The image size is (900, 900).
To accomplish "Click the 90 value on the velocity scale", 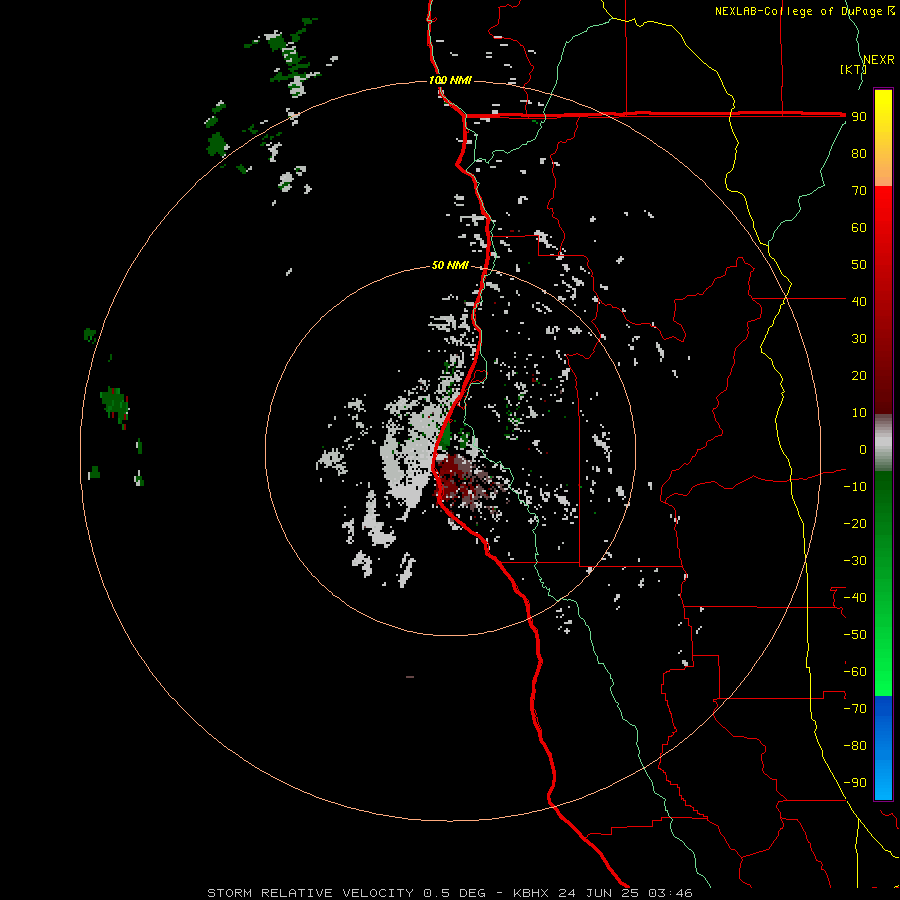I will click(859, 117).
